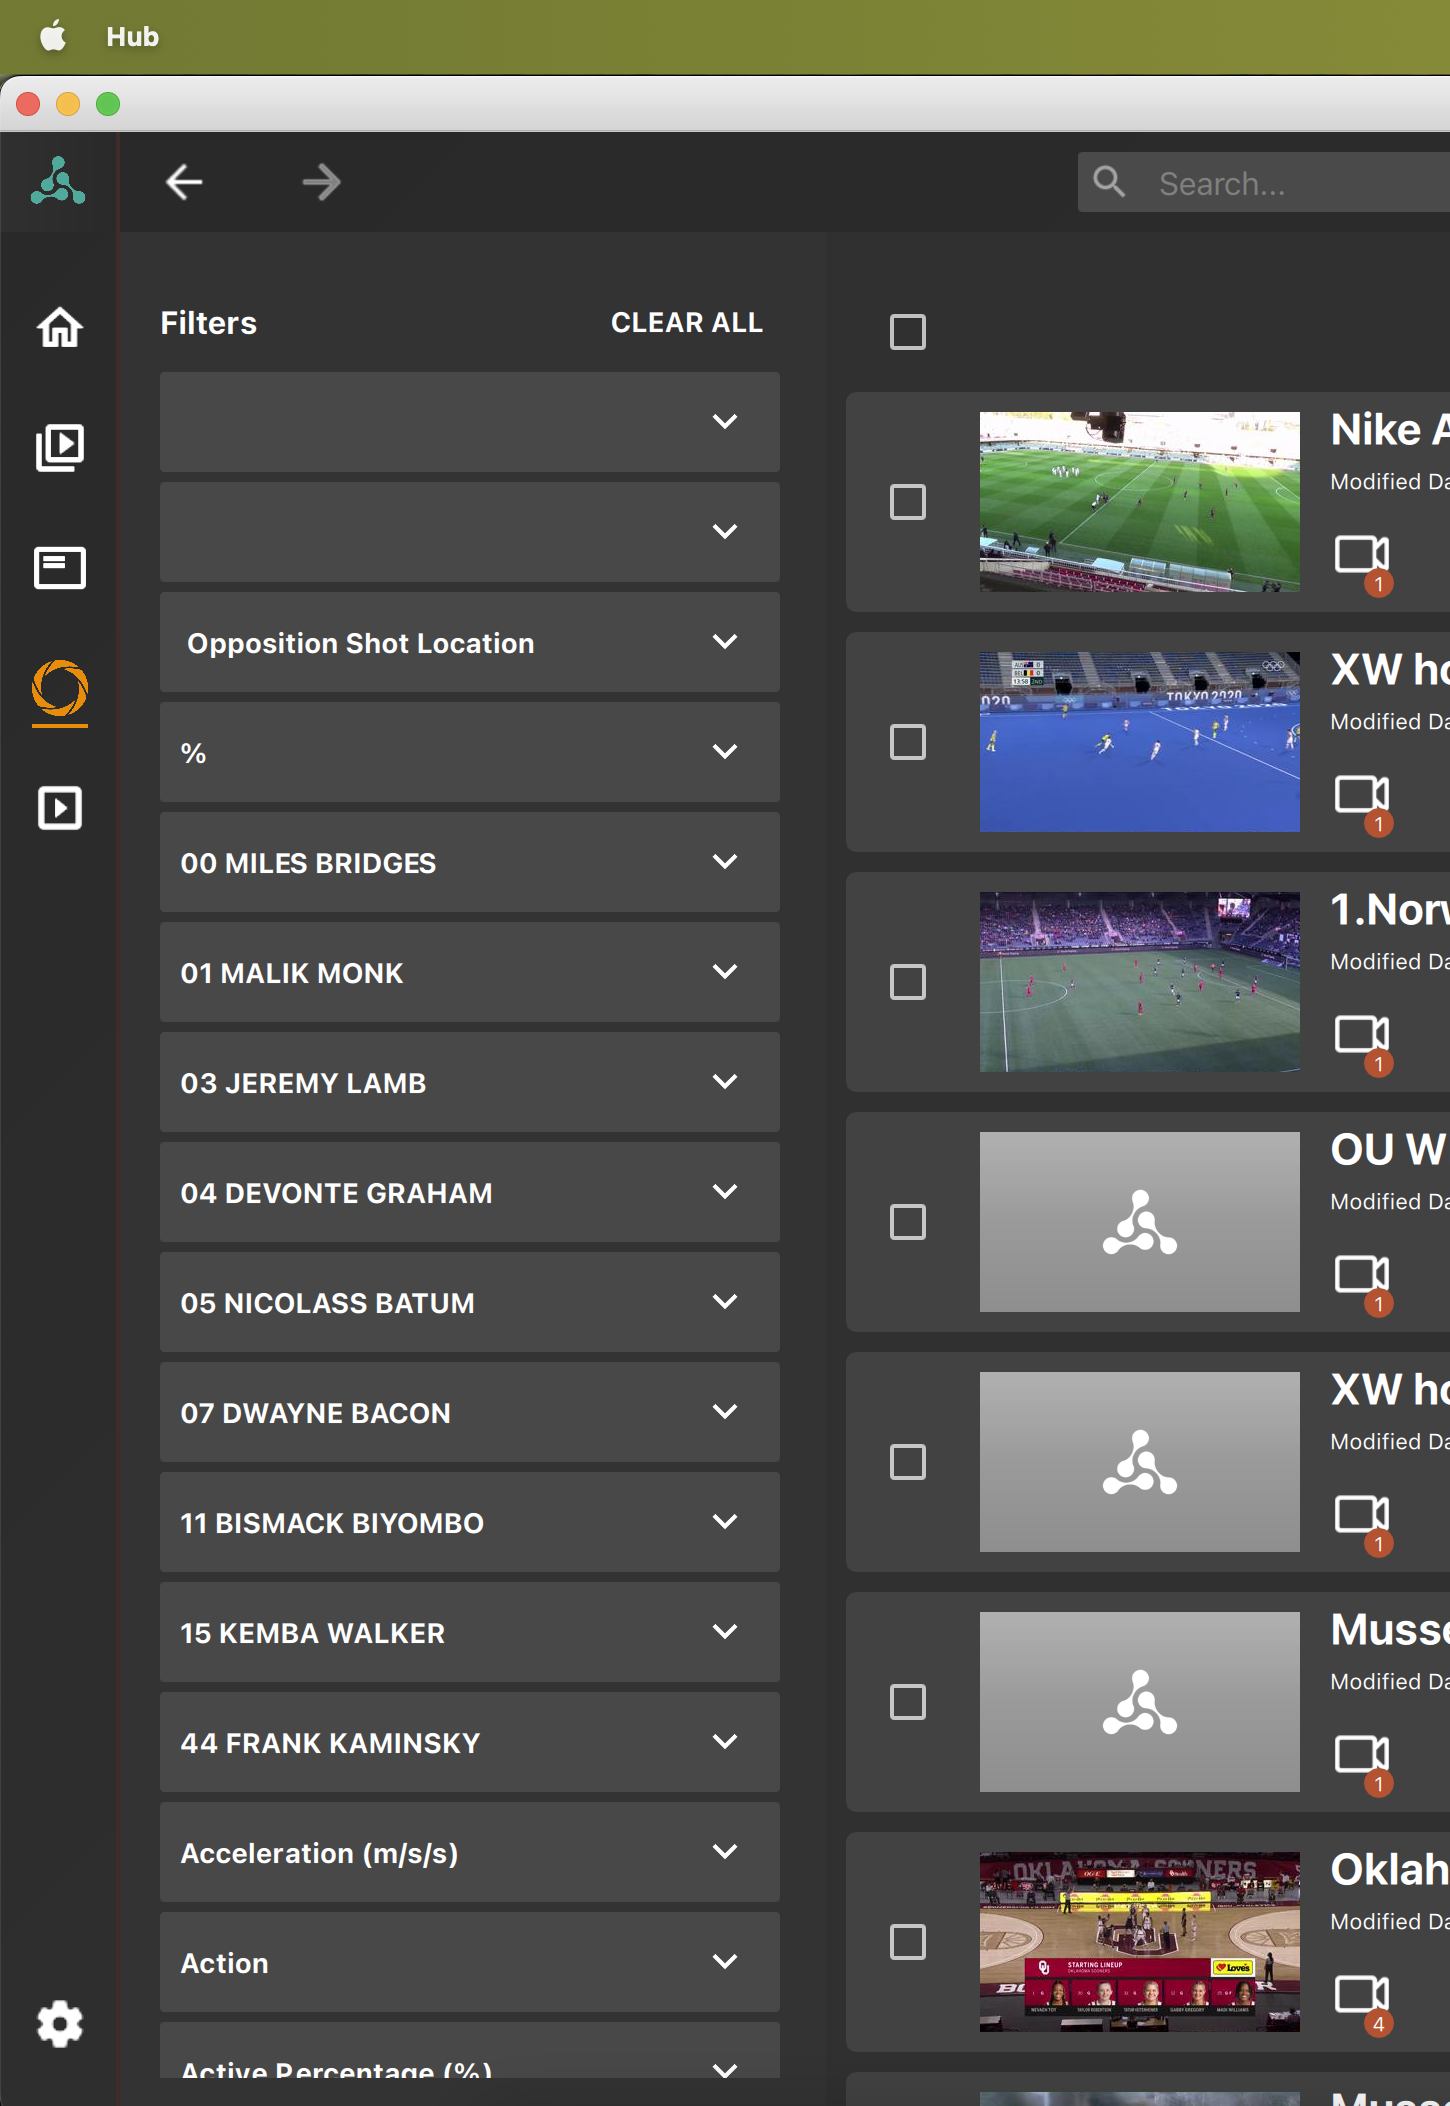Expand 05 NICOLASS BATUM filter
Image resolution: width=1450 pixels, height=2106 pixels.
[x=470, y=1302]
